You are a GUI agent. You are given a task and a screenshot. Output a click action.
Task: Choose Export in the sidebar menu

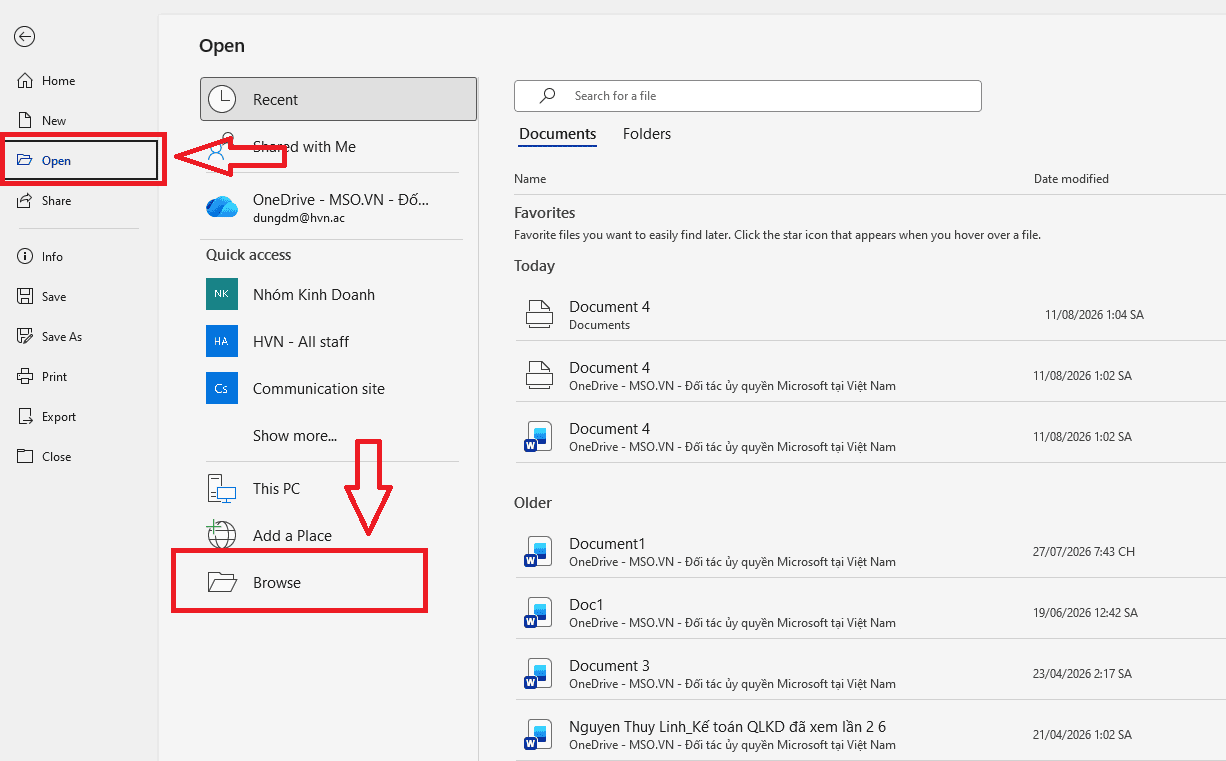pyautogui.click(x=80, y=417)
